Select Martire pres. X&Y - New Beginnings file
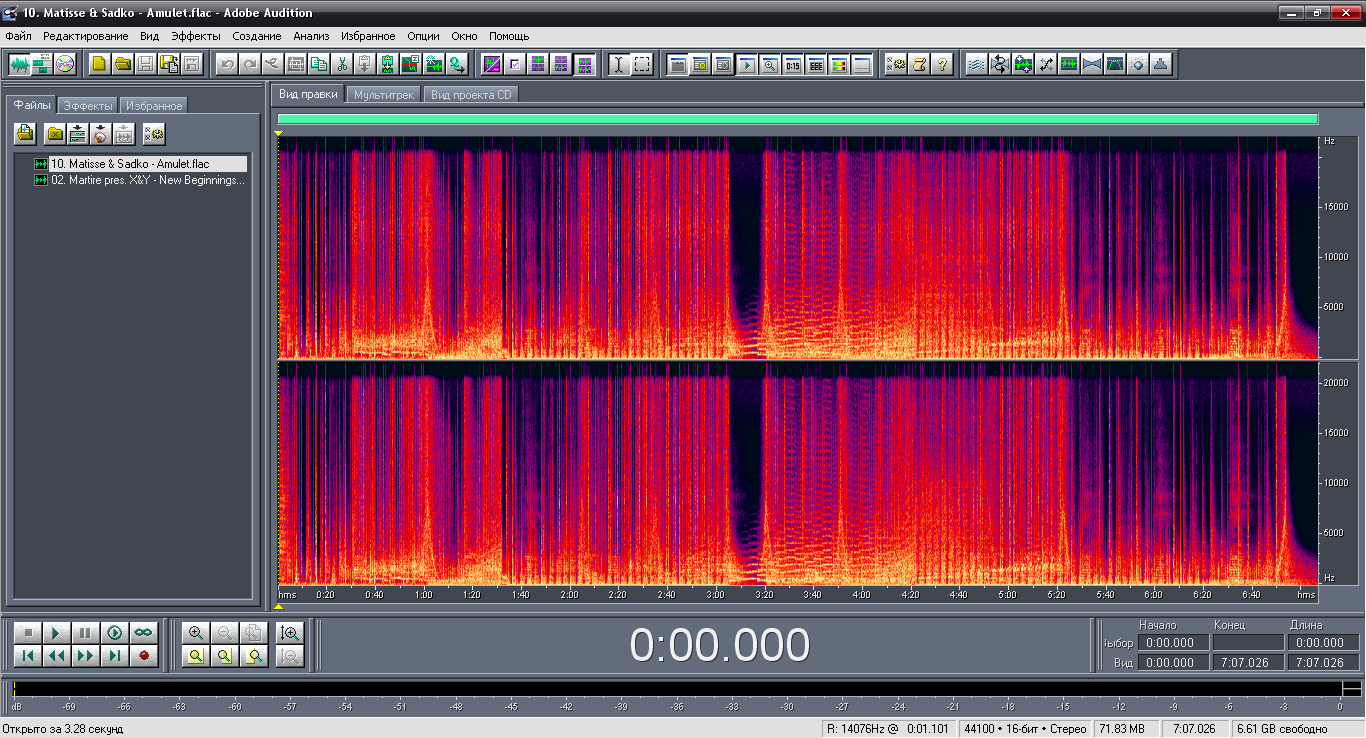 pos(147,180)
